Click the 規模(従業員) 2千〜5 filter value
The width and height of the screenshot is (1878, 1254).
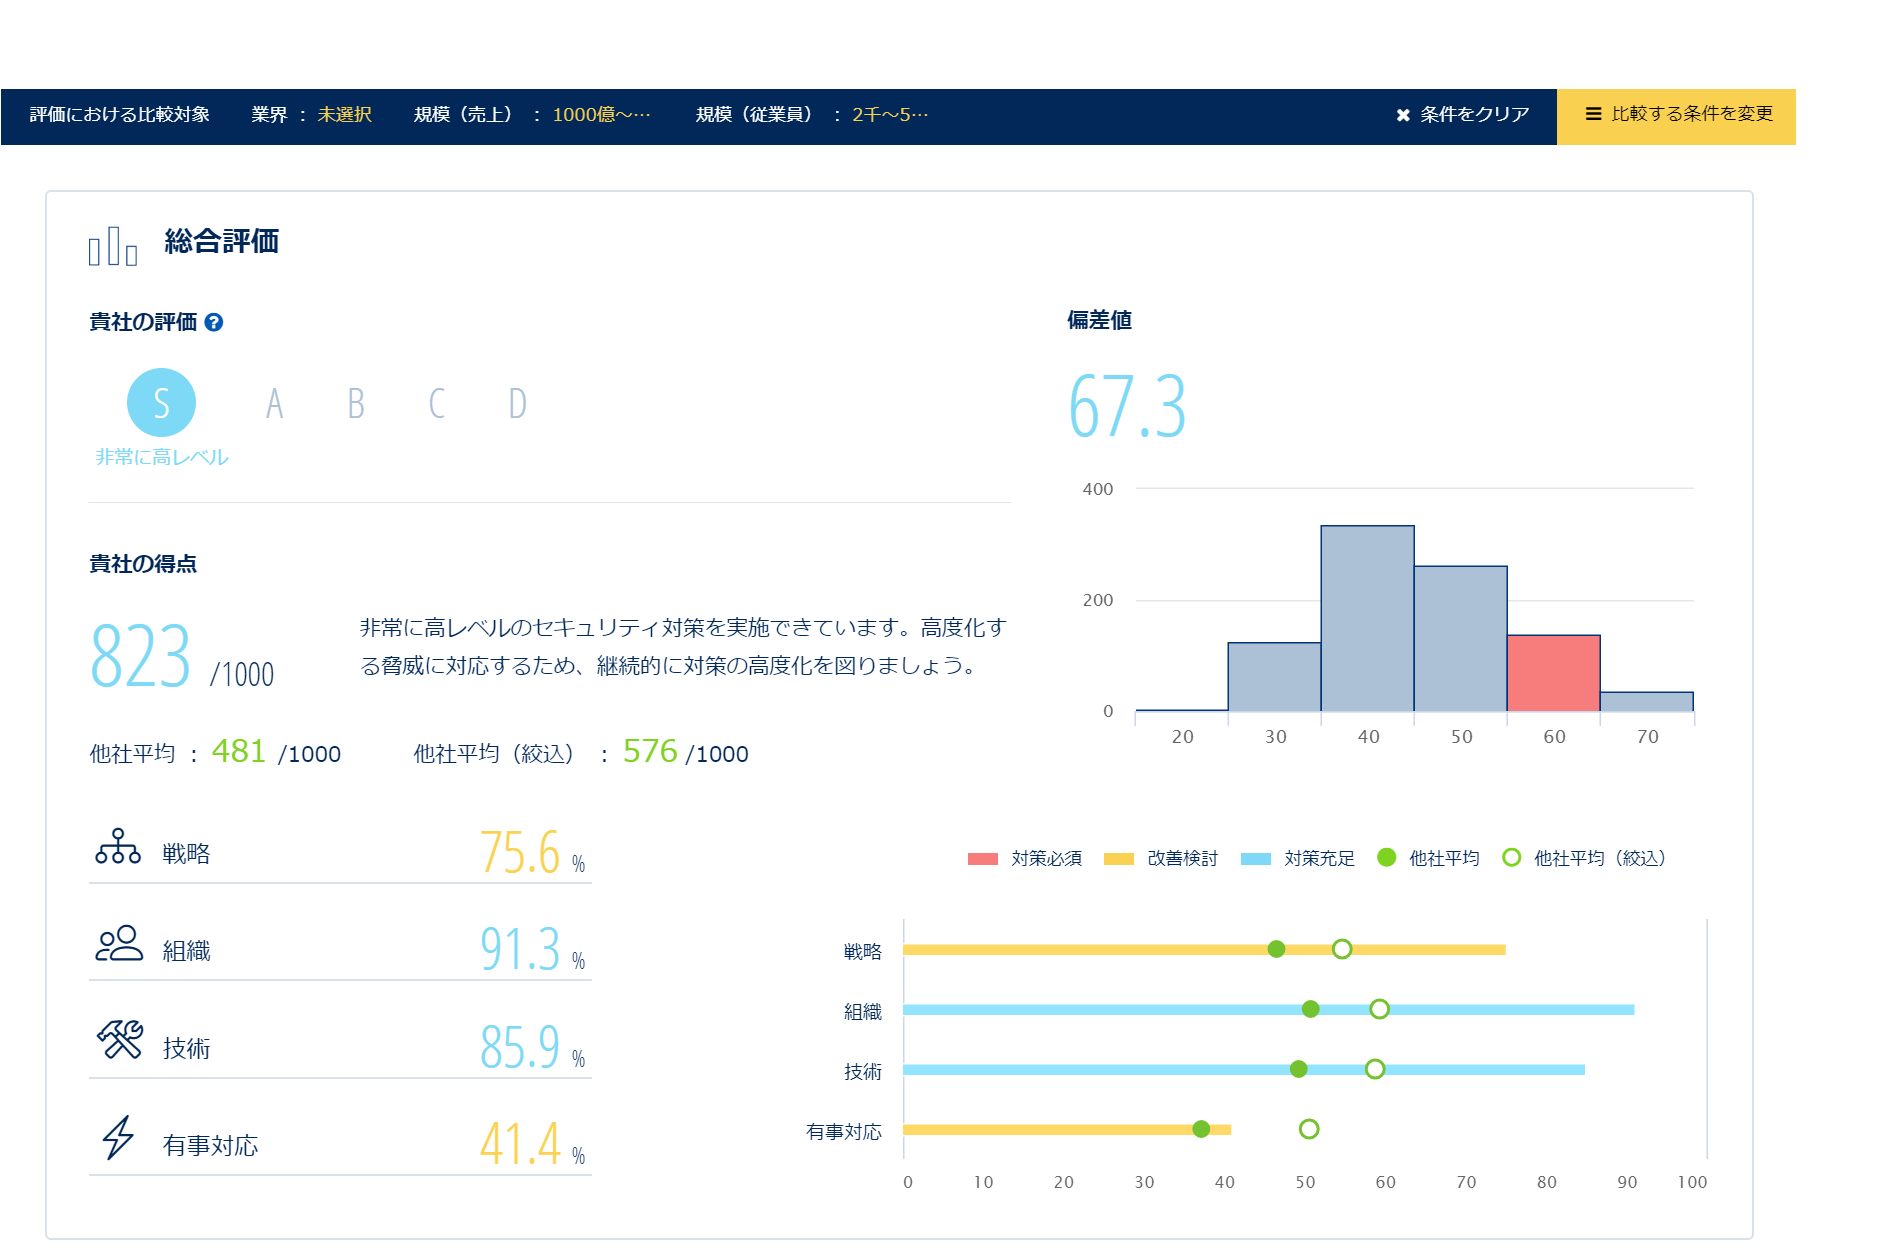(x=890, y=115)
